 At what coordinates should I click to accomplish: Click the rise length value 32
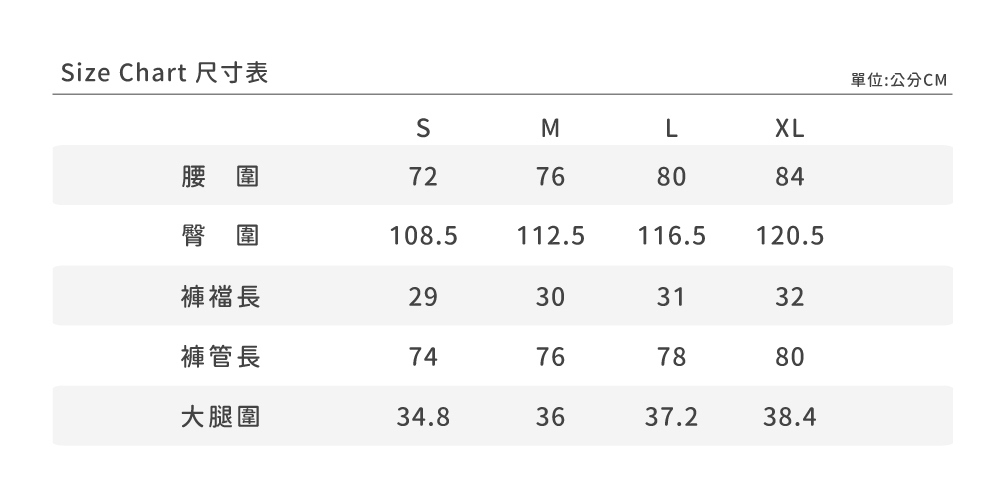click(789, 297)
